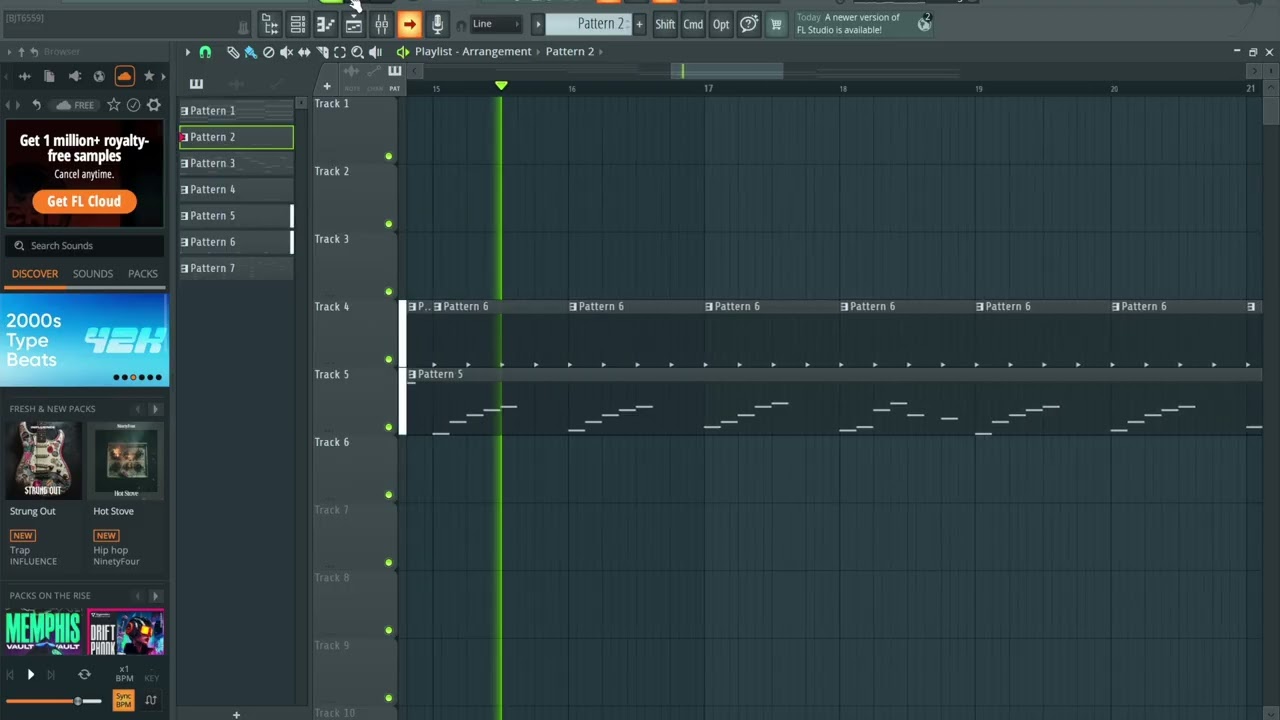The width and height of the screenshot is (1280, 720).
Task: Cycle browser tabs right arrow
Action: (164, 76)
